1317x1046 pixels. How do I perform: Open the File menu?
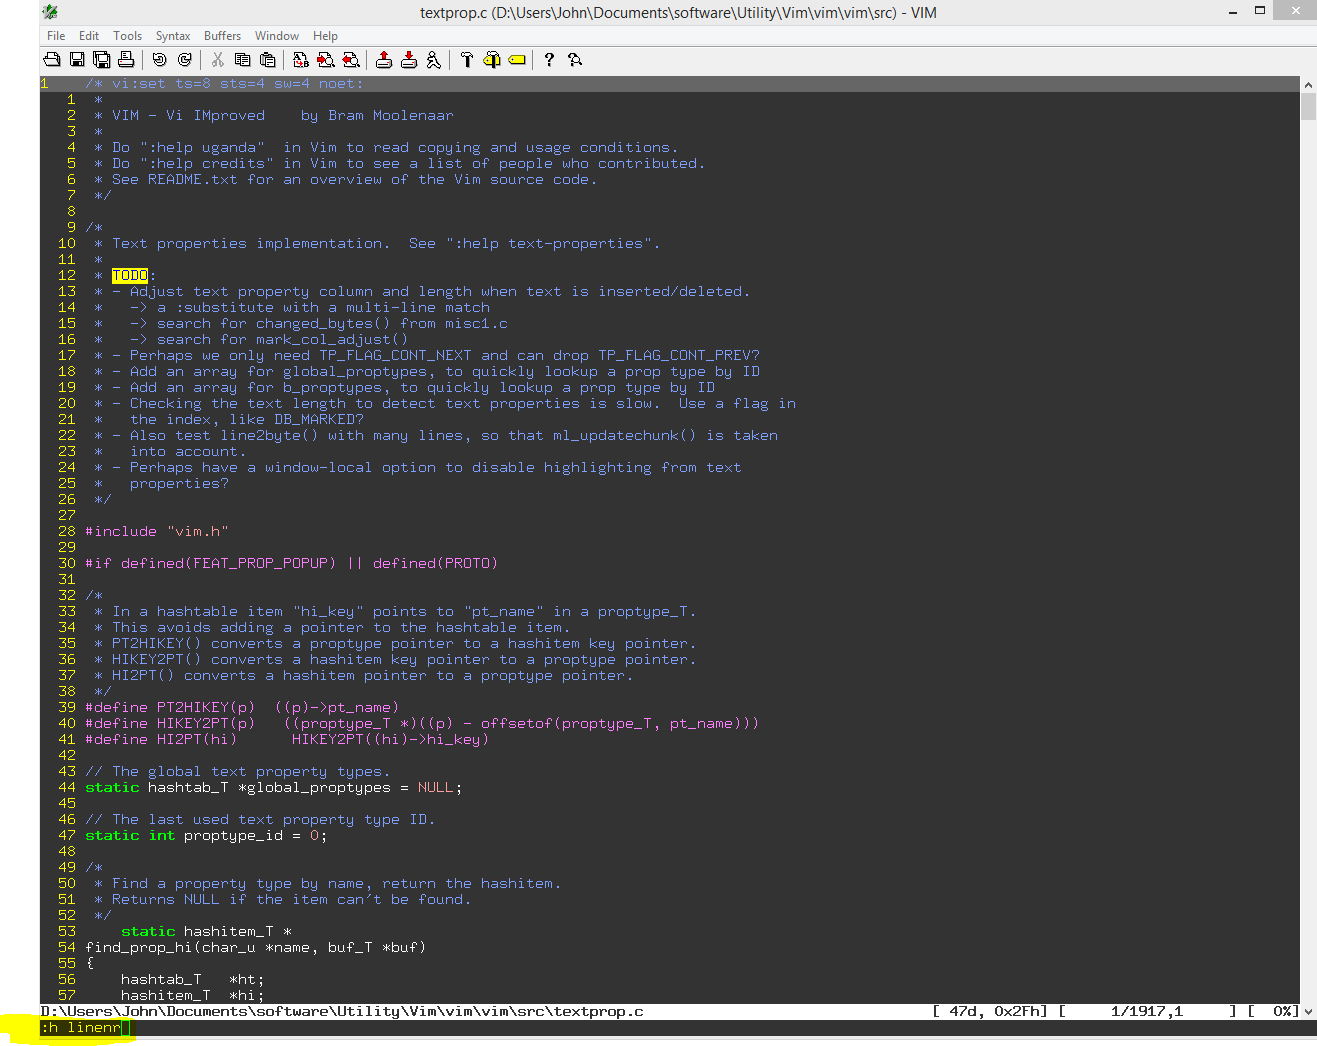[x=56, y=35]
